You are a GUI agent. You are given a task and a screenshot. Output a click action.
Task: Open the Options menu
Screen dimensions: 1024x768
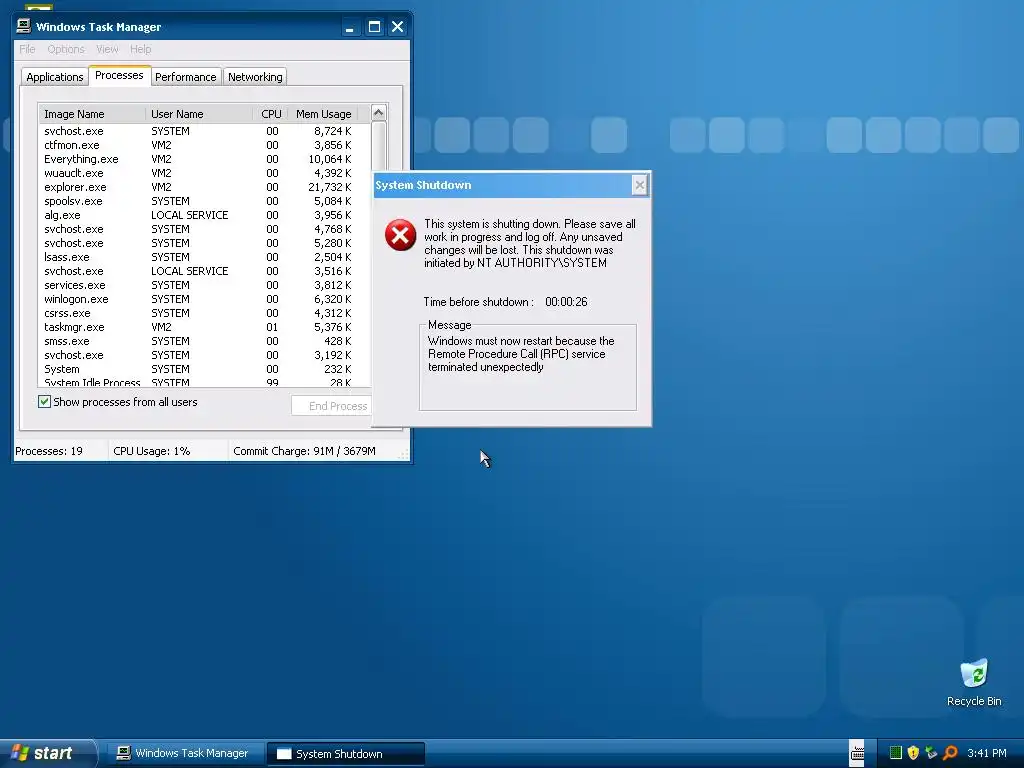pyautogui.click(x=65, y=49)
